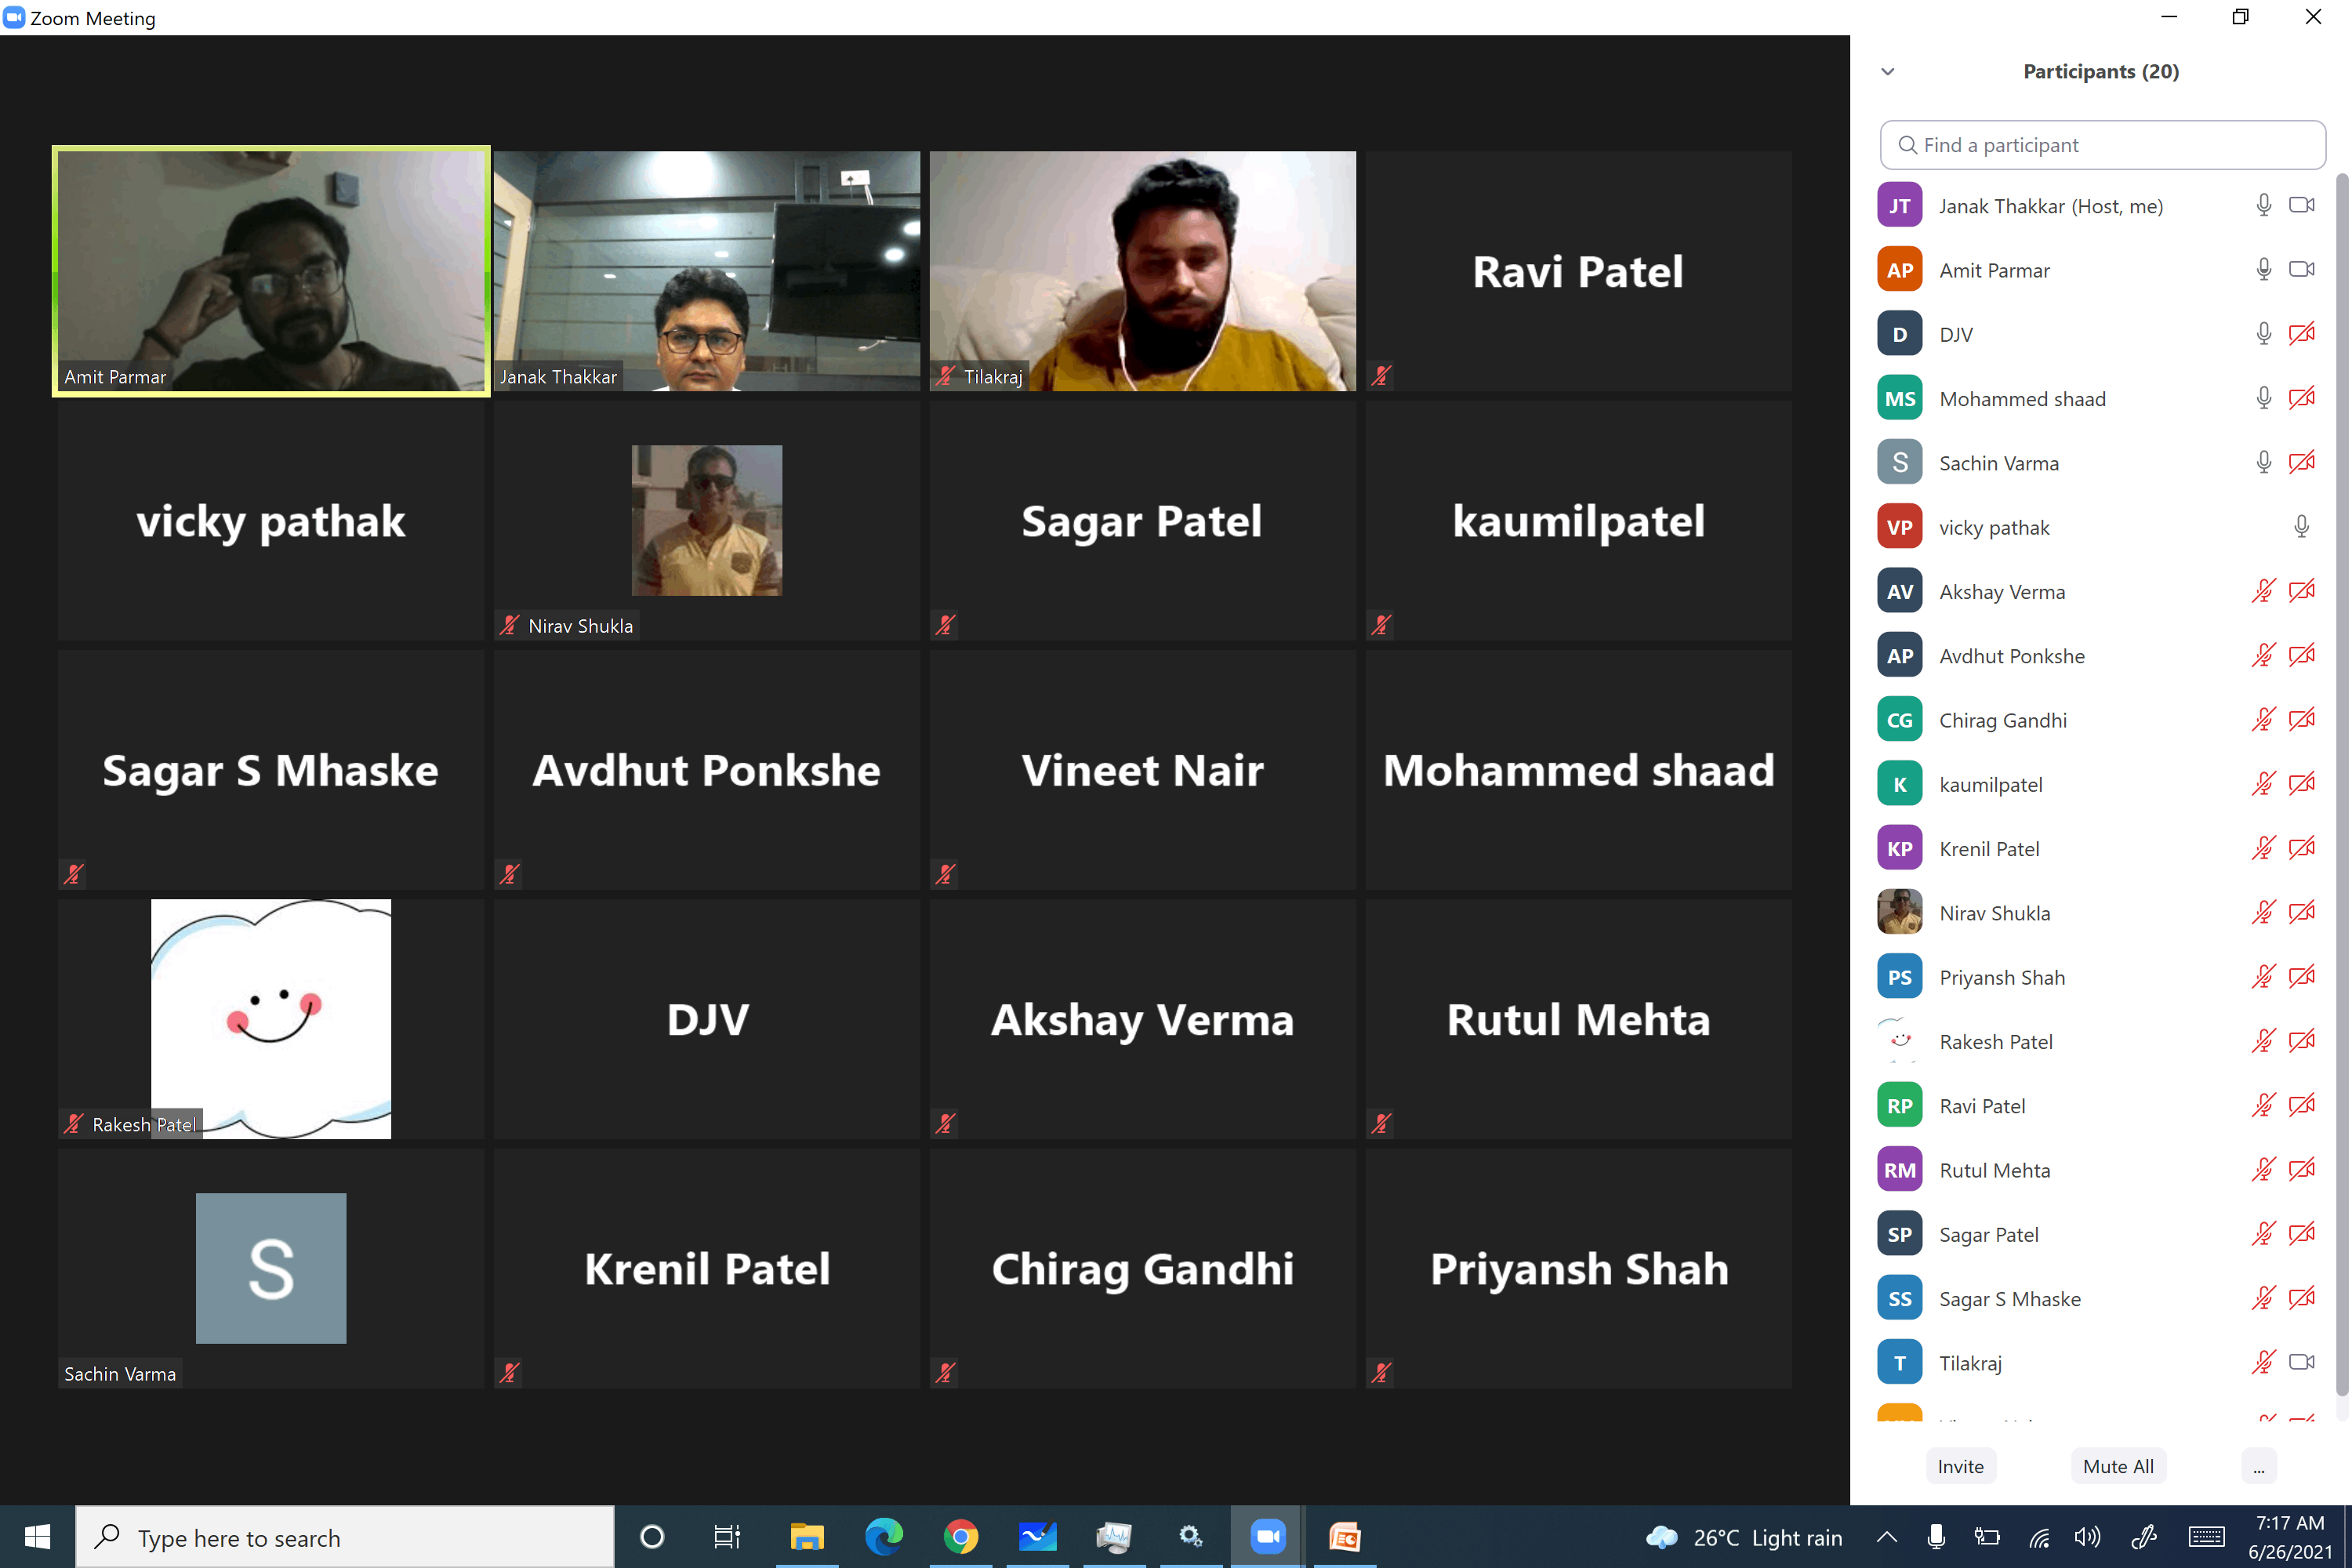Toggle Mohammed shaad's microphone in participants list
This screenshot has width=2352, height=1568.
click(x=2263, y=398)
